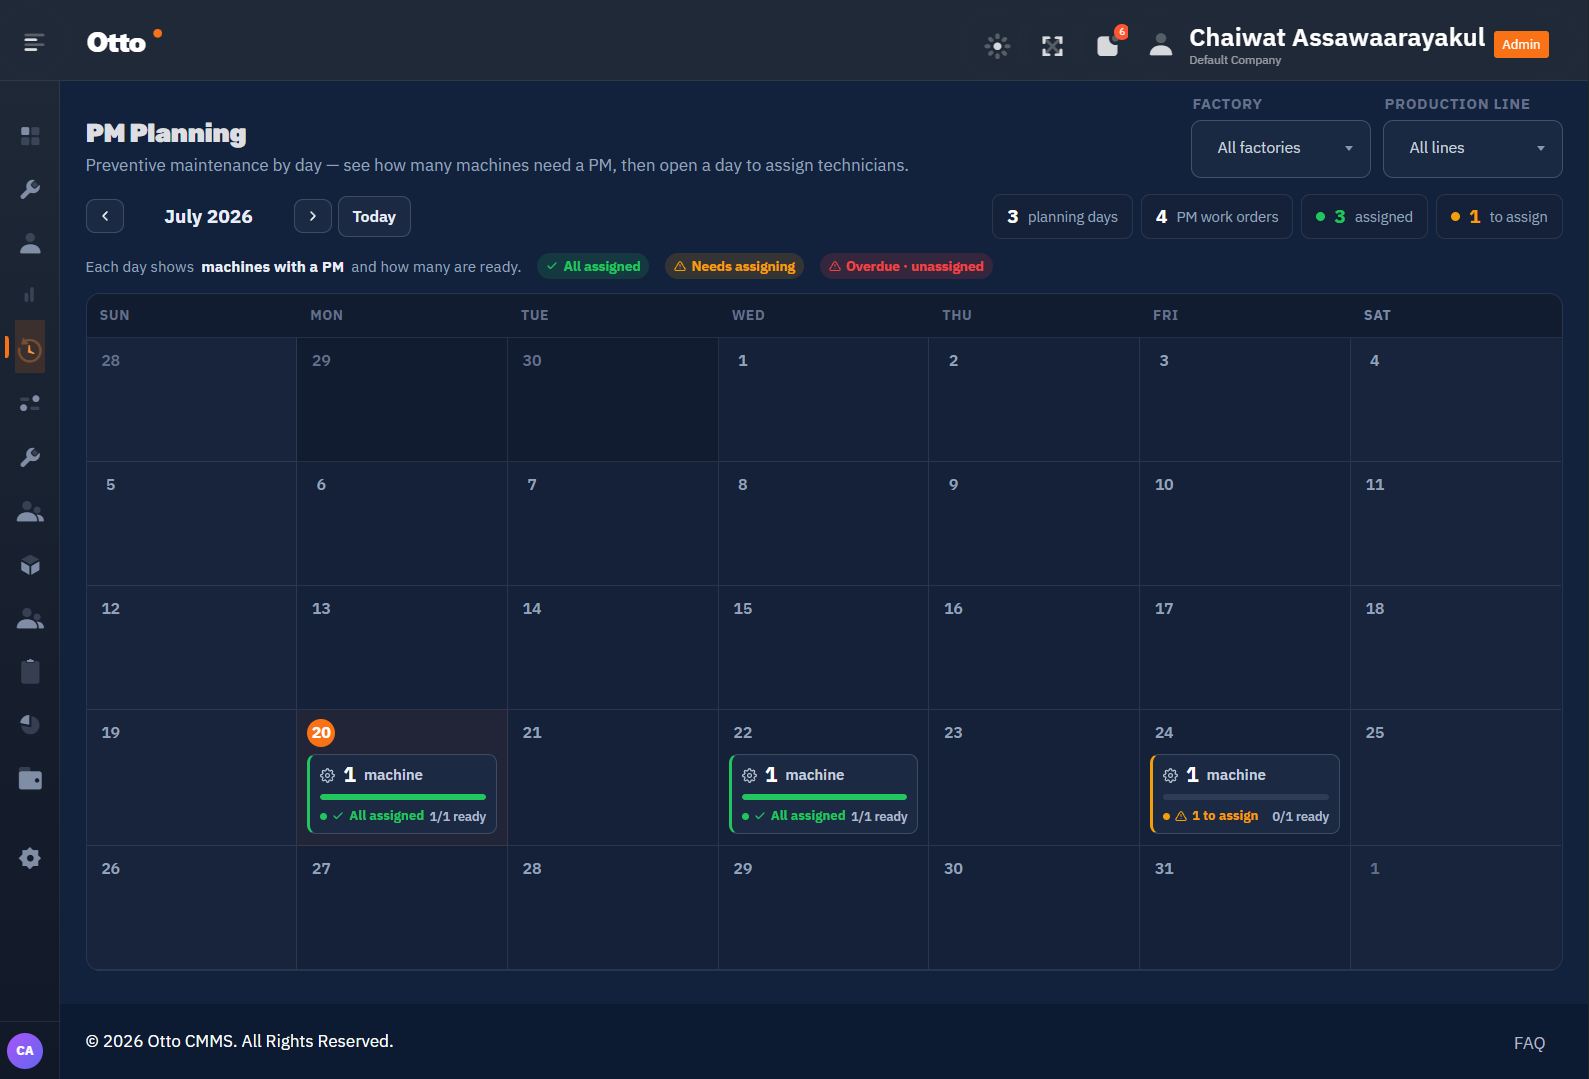Open the sliders icon in sidebar
1589x1079 pixels.
click(x=30, y=403)
